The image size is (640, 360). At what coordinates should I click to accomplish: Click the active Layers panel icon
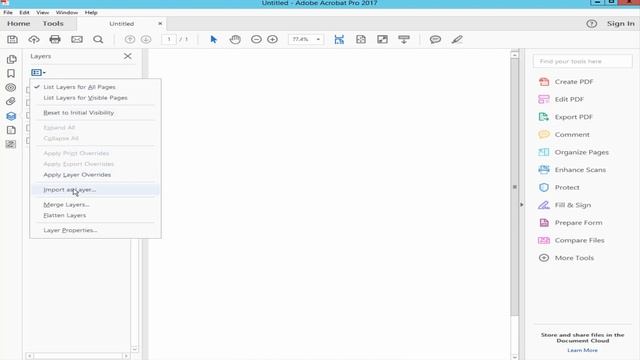pos(11,116)
